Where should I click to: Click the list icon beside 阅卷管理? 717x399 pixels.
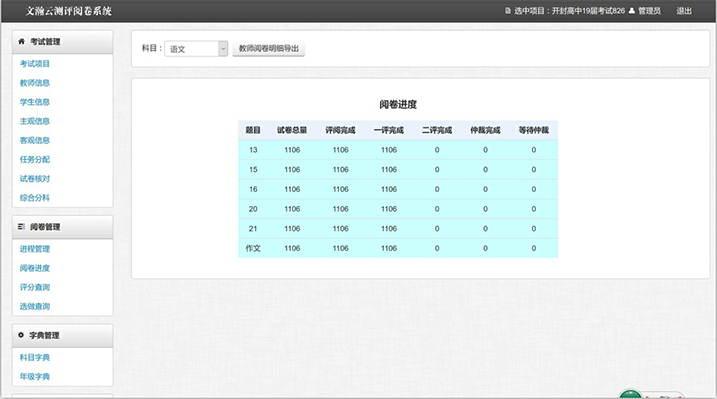21,227
